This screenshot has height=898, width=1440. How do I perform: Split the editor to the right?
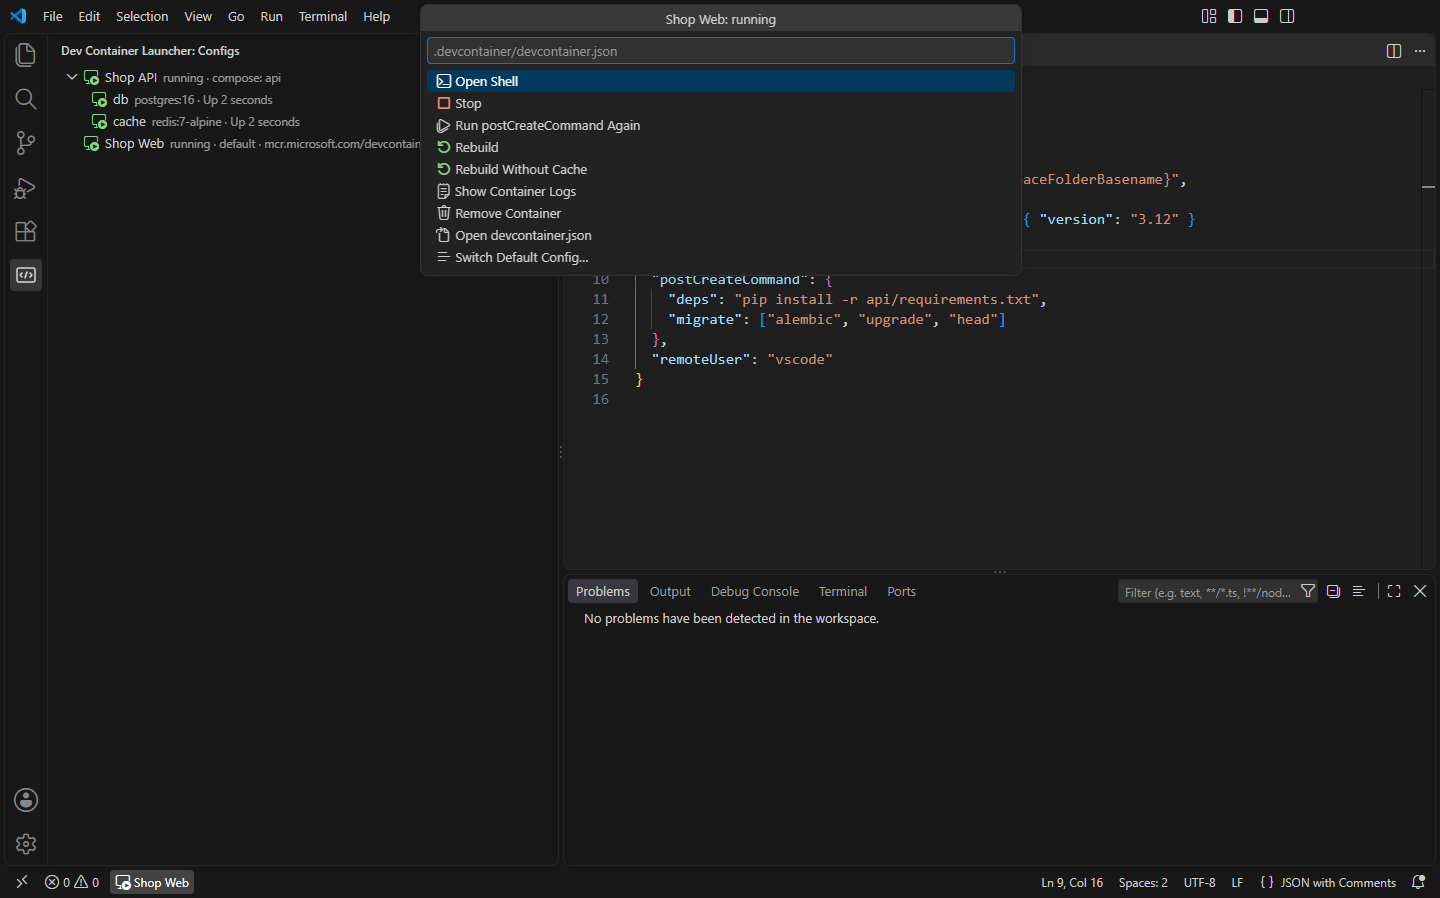tap(1394, 51)
